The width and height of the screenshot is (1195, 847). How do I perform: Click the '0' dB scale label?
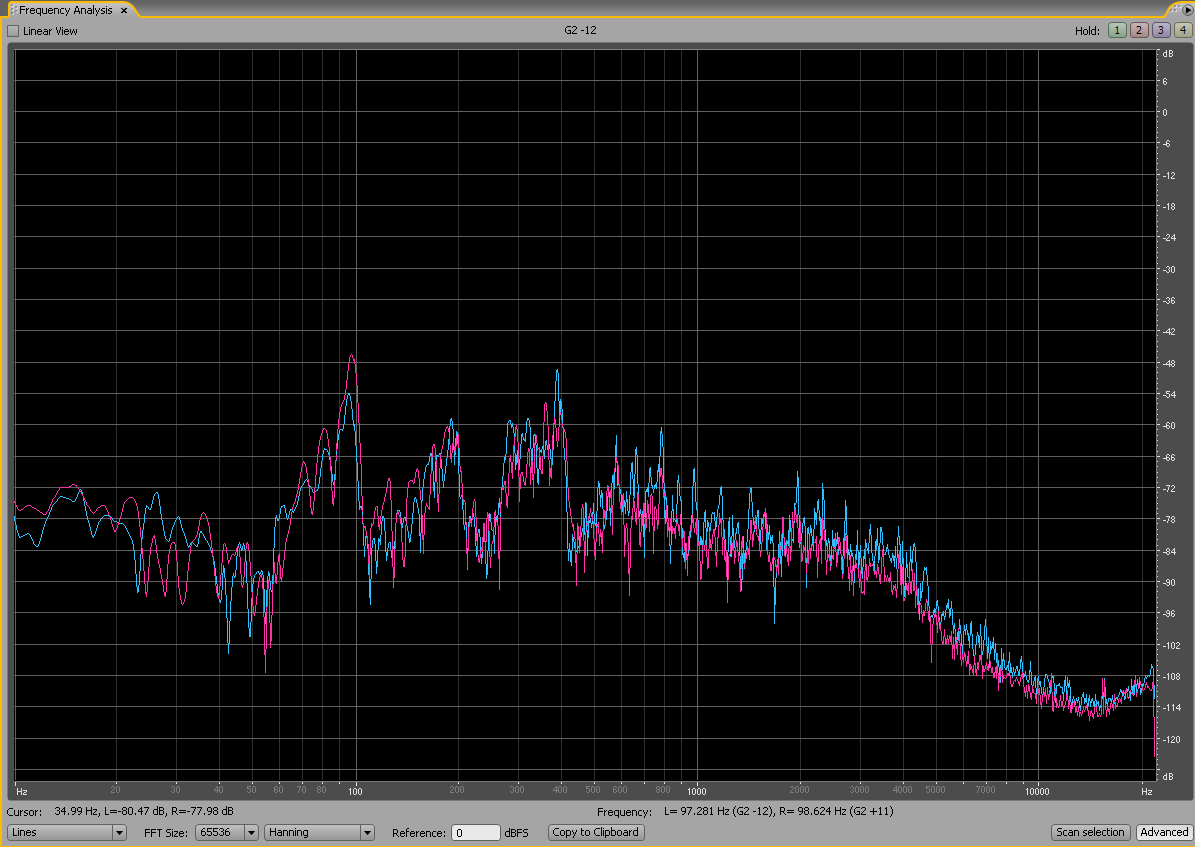[1165, 113]
